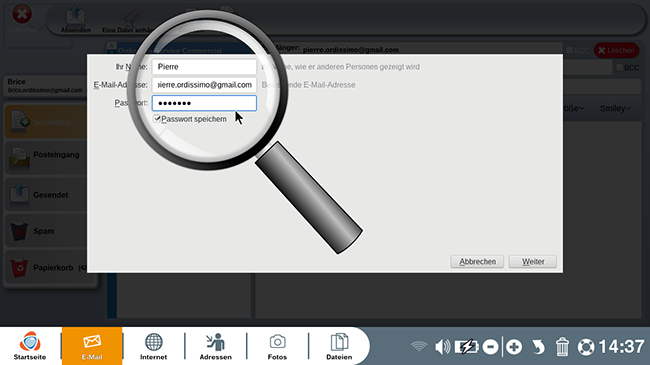Toggle the BCC checkbox beside Löschen
The image size is (650, 365).
click(570, 50)
